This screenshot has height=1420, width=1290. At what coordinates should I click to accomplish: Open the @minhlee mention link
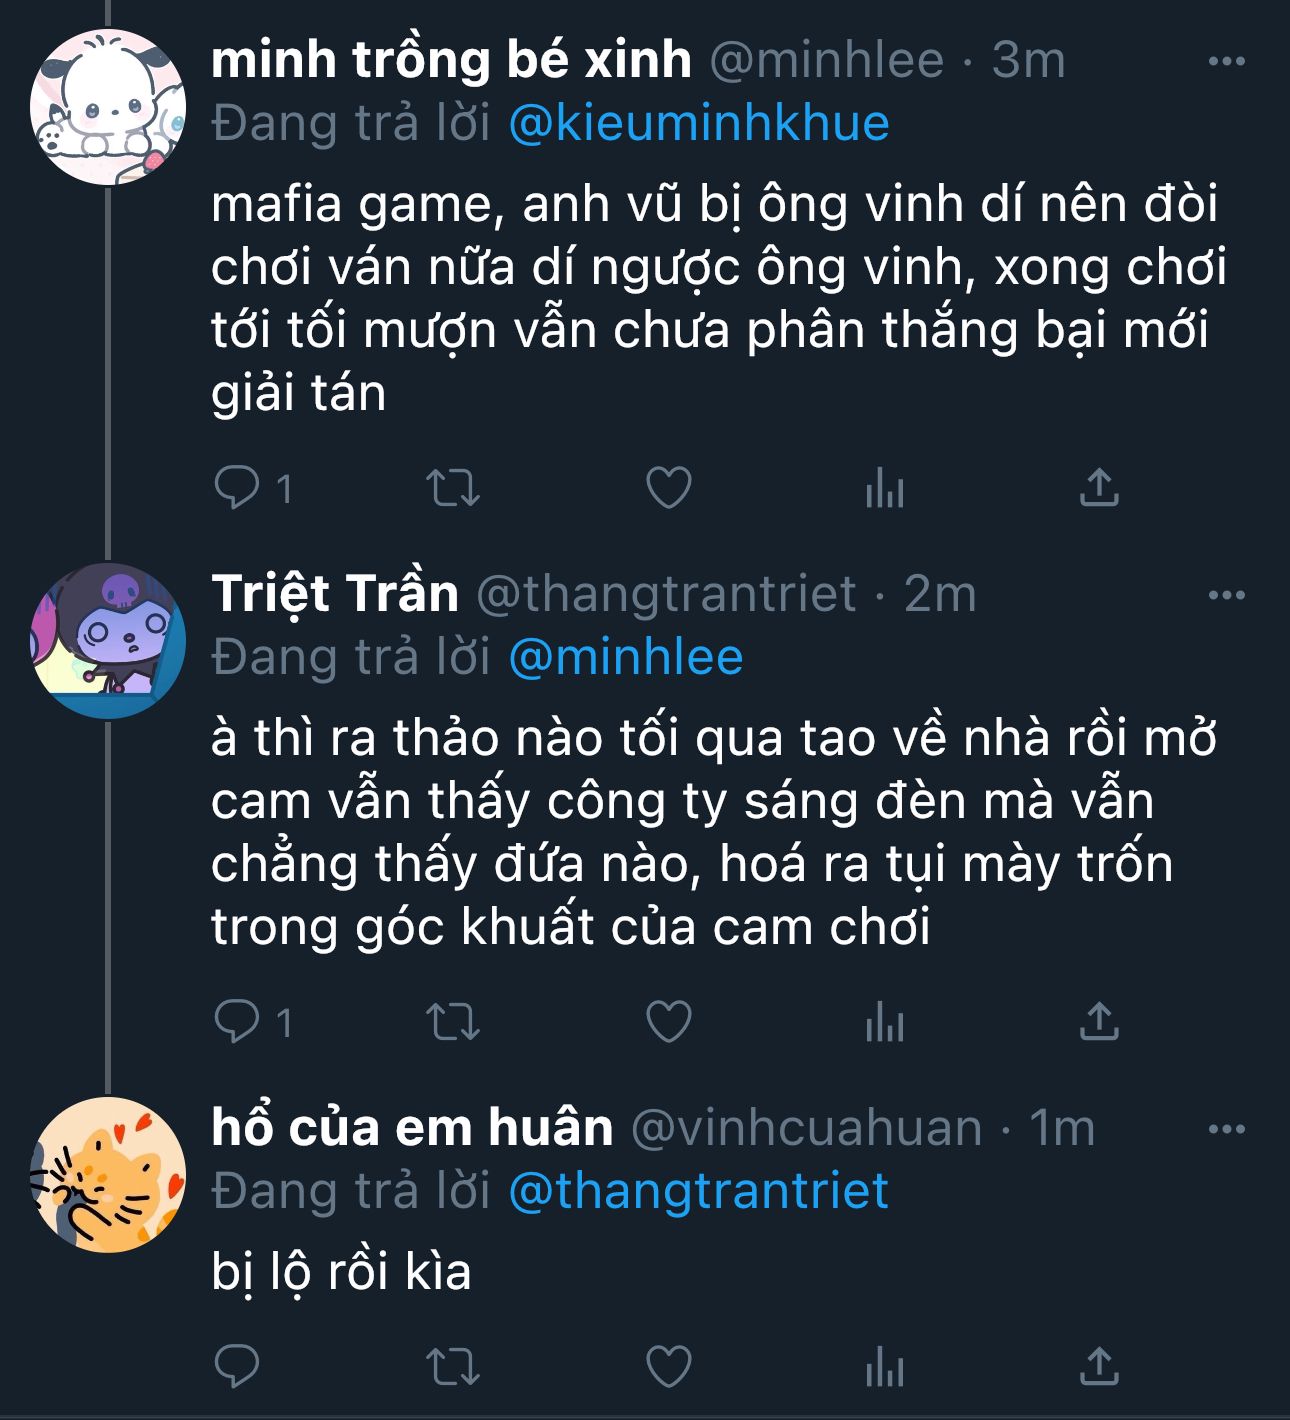click(625, 658)
